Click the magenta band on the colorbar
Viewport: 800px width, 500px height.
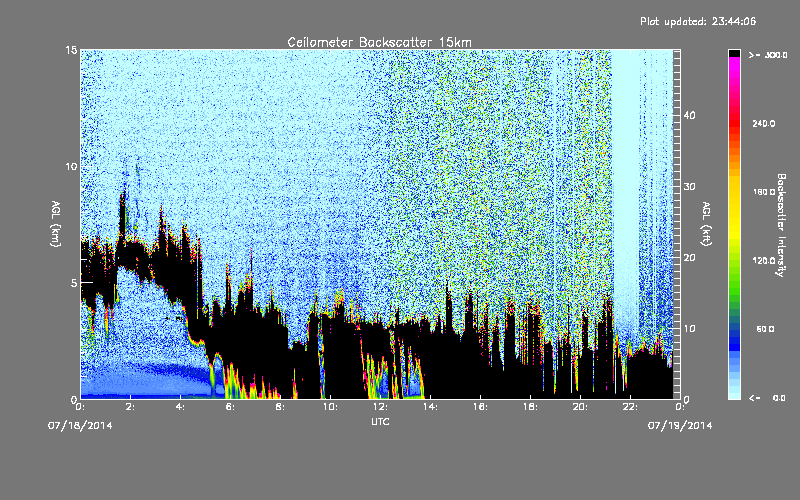coord(734,64)
